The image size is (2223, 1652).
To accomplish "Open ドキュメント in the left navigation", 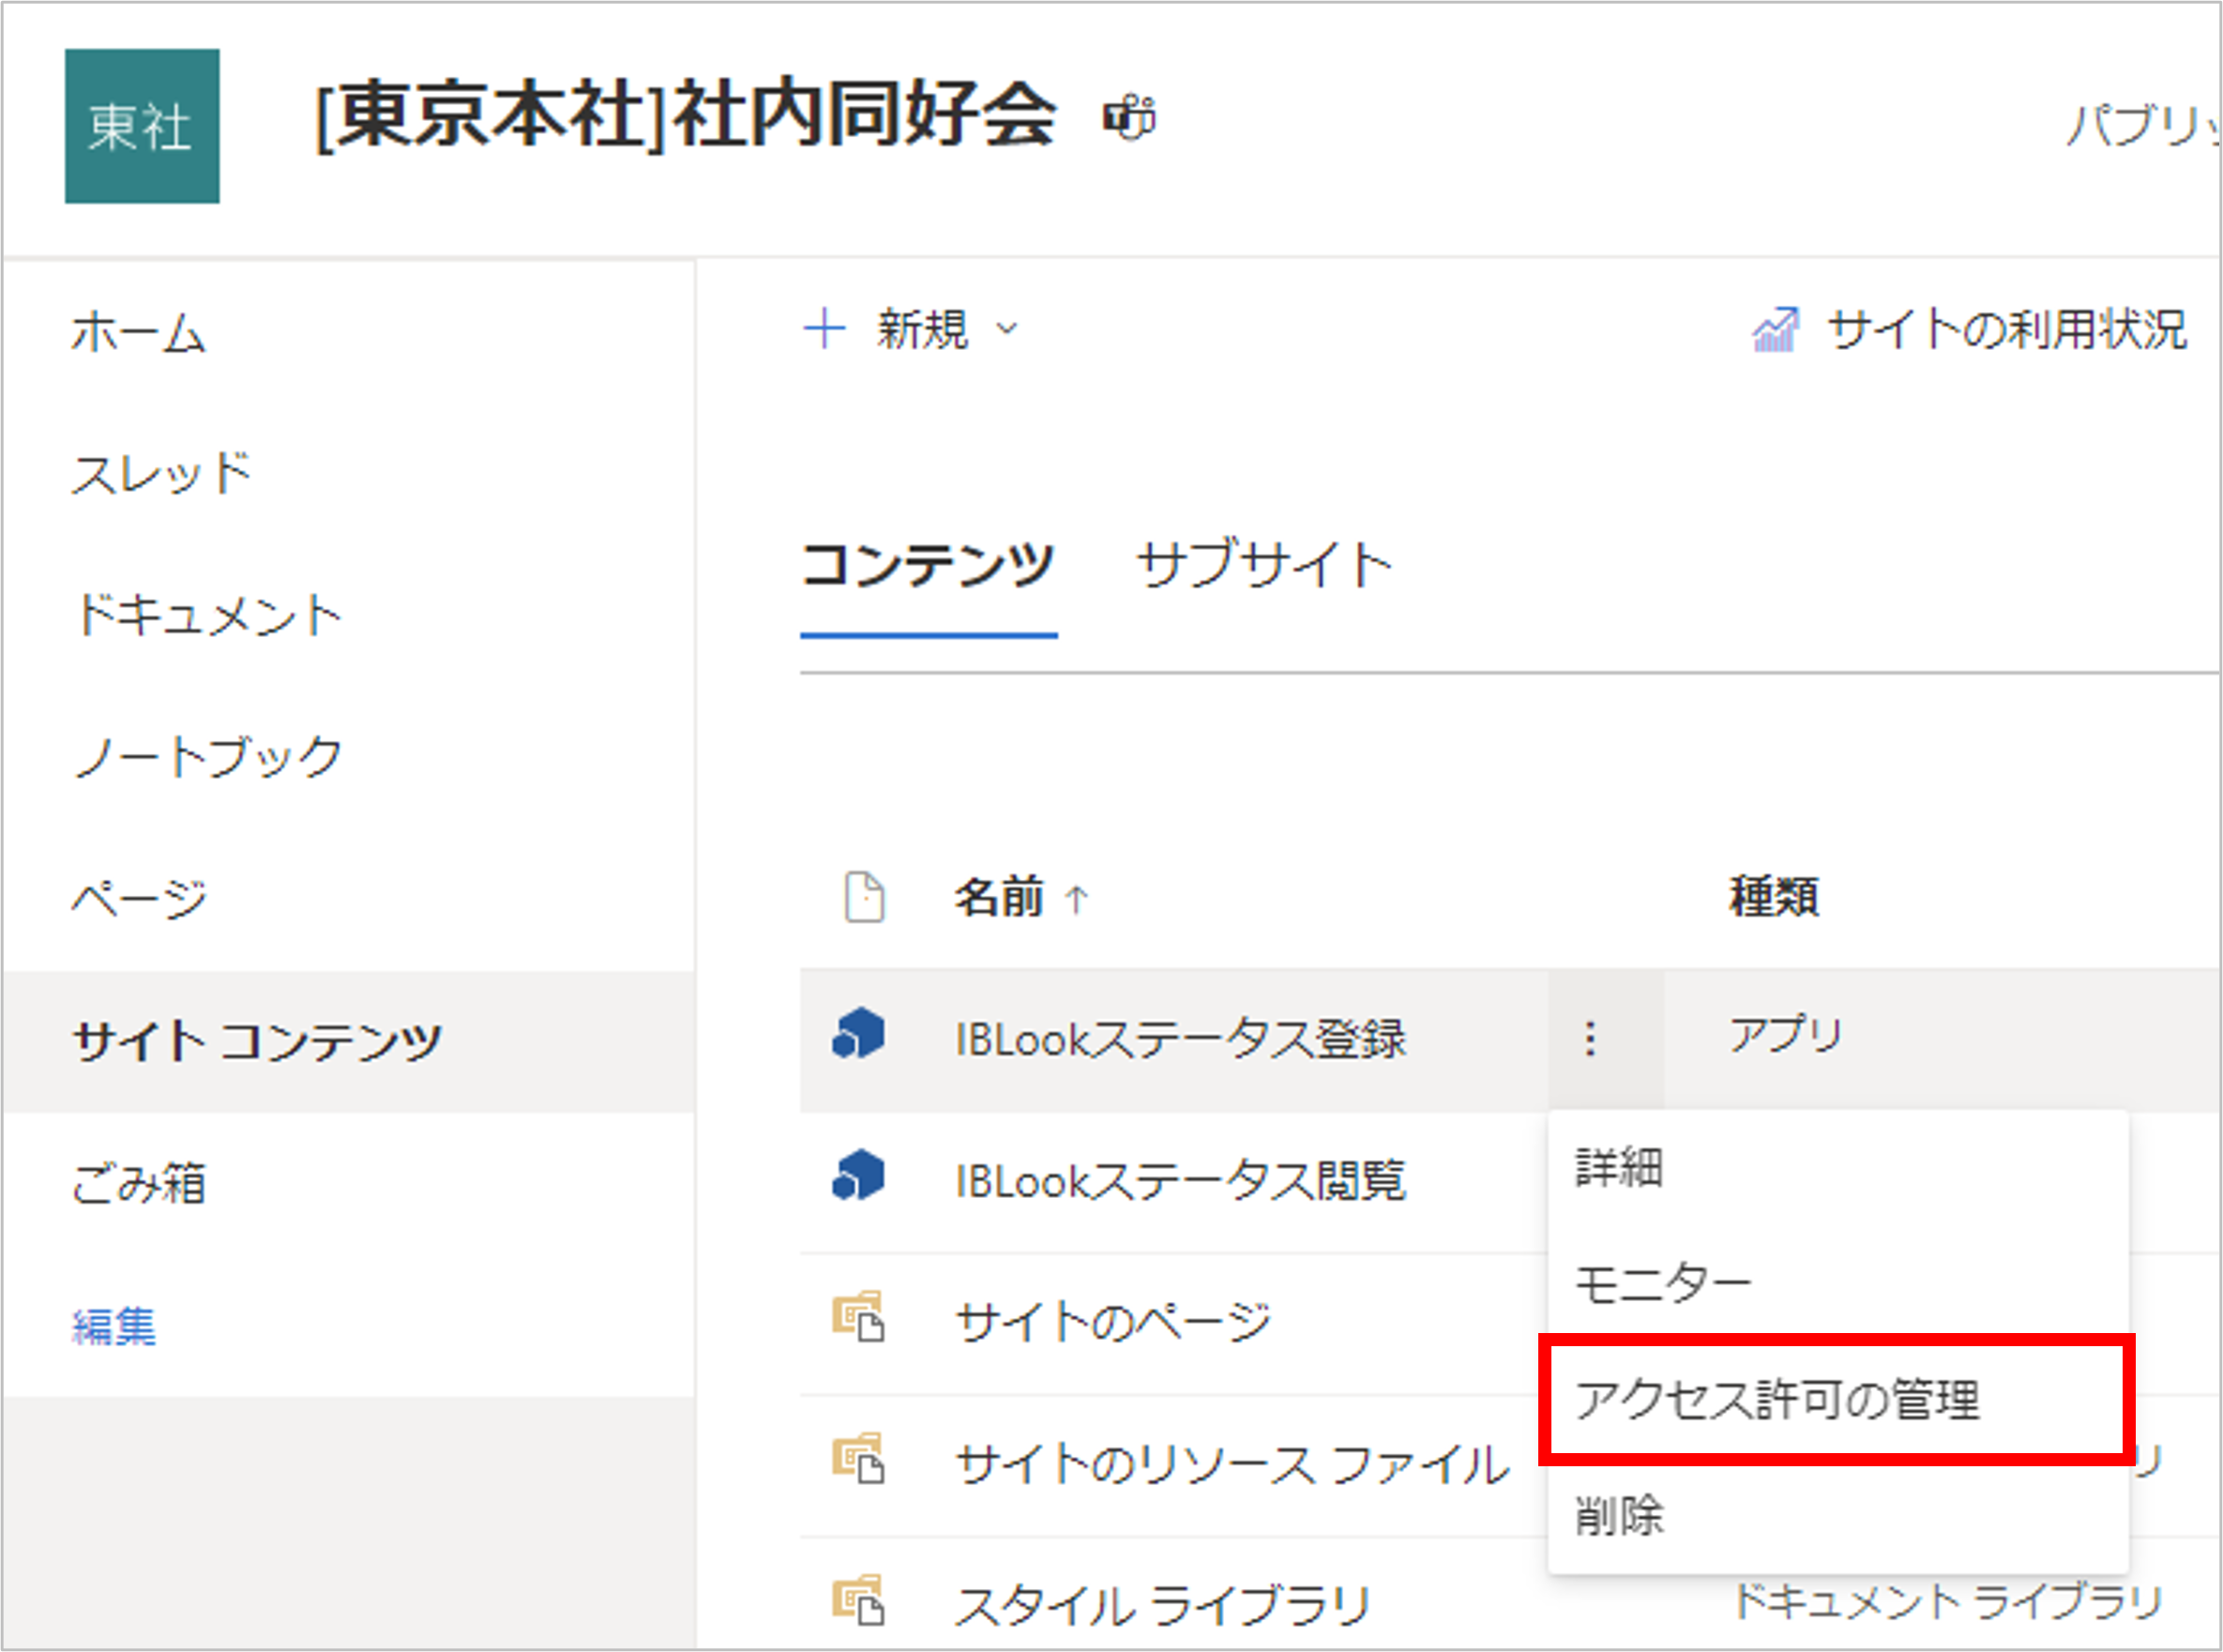I will 208,614.
